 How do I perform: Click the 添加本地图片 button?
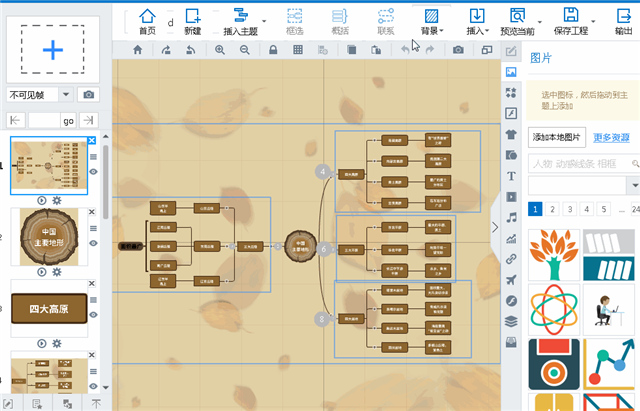[x=558, y=136]
